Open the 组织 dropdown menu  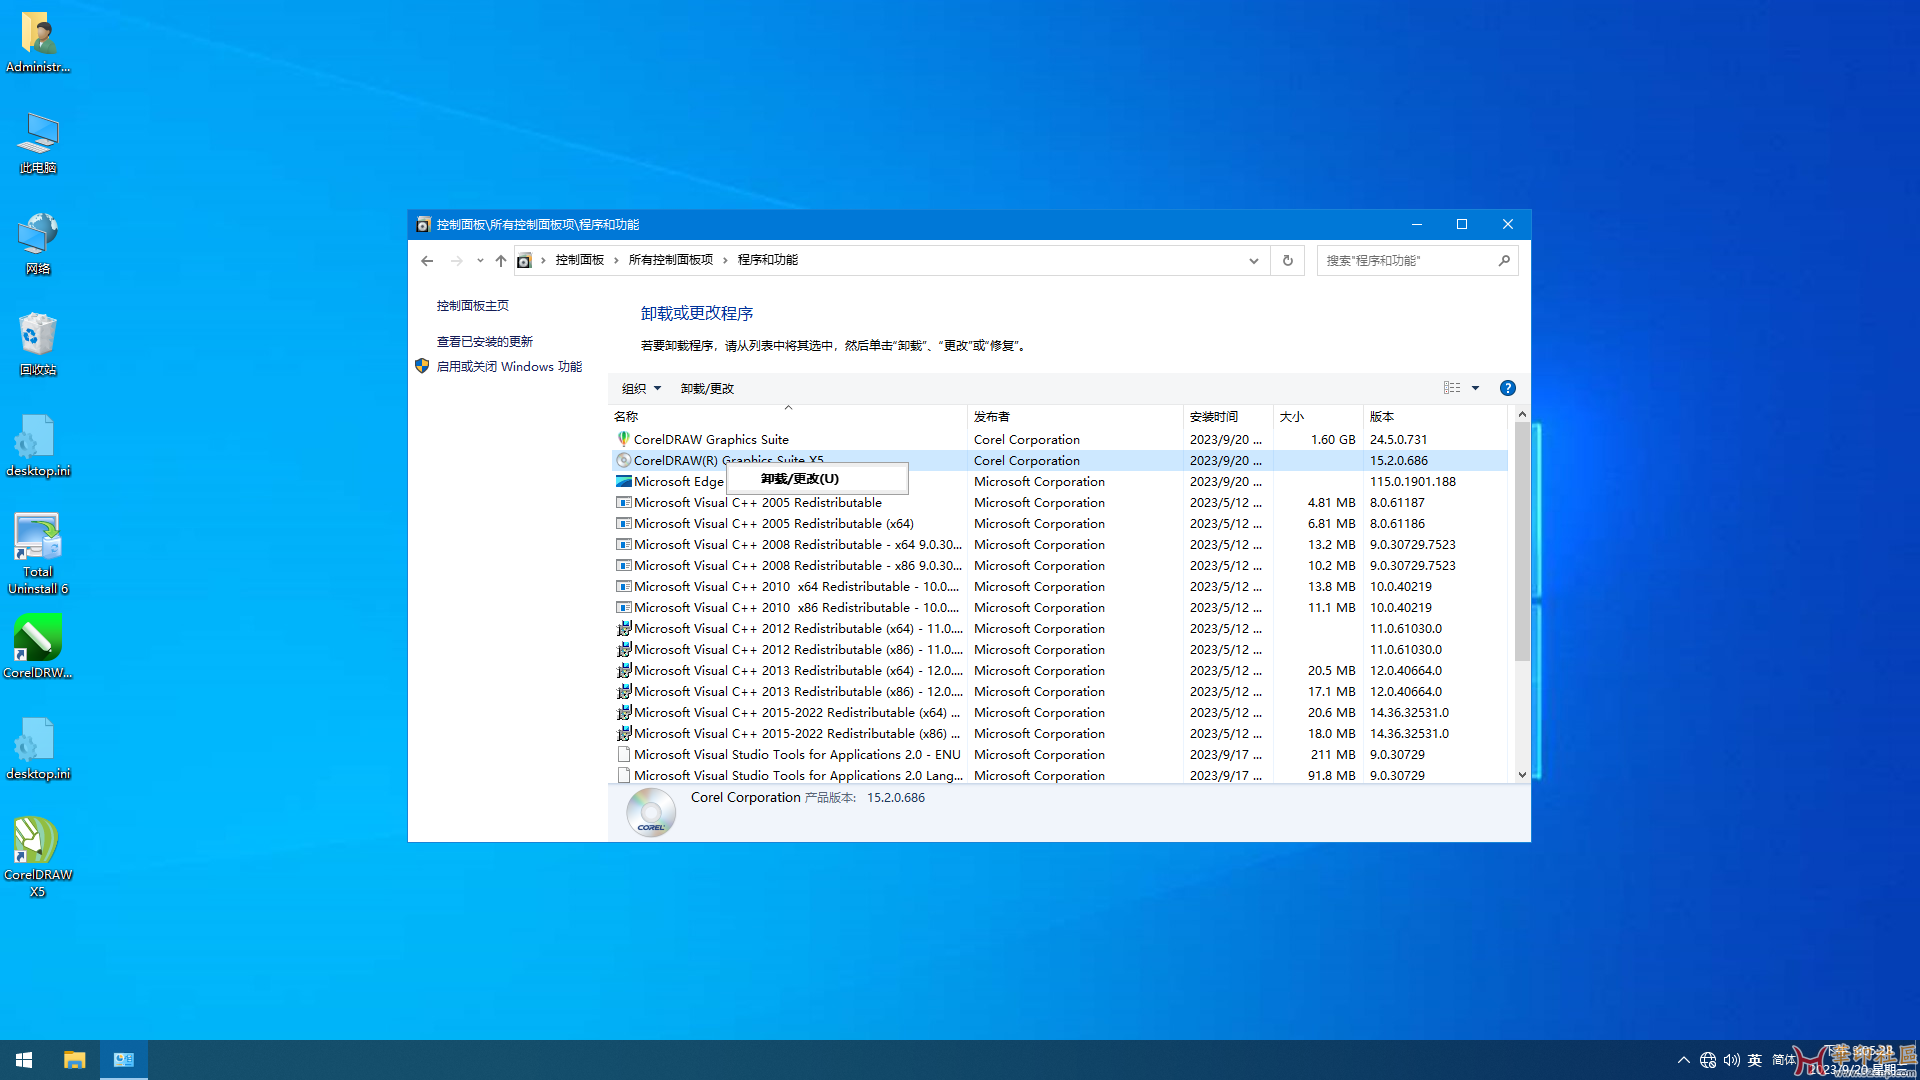641,388
